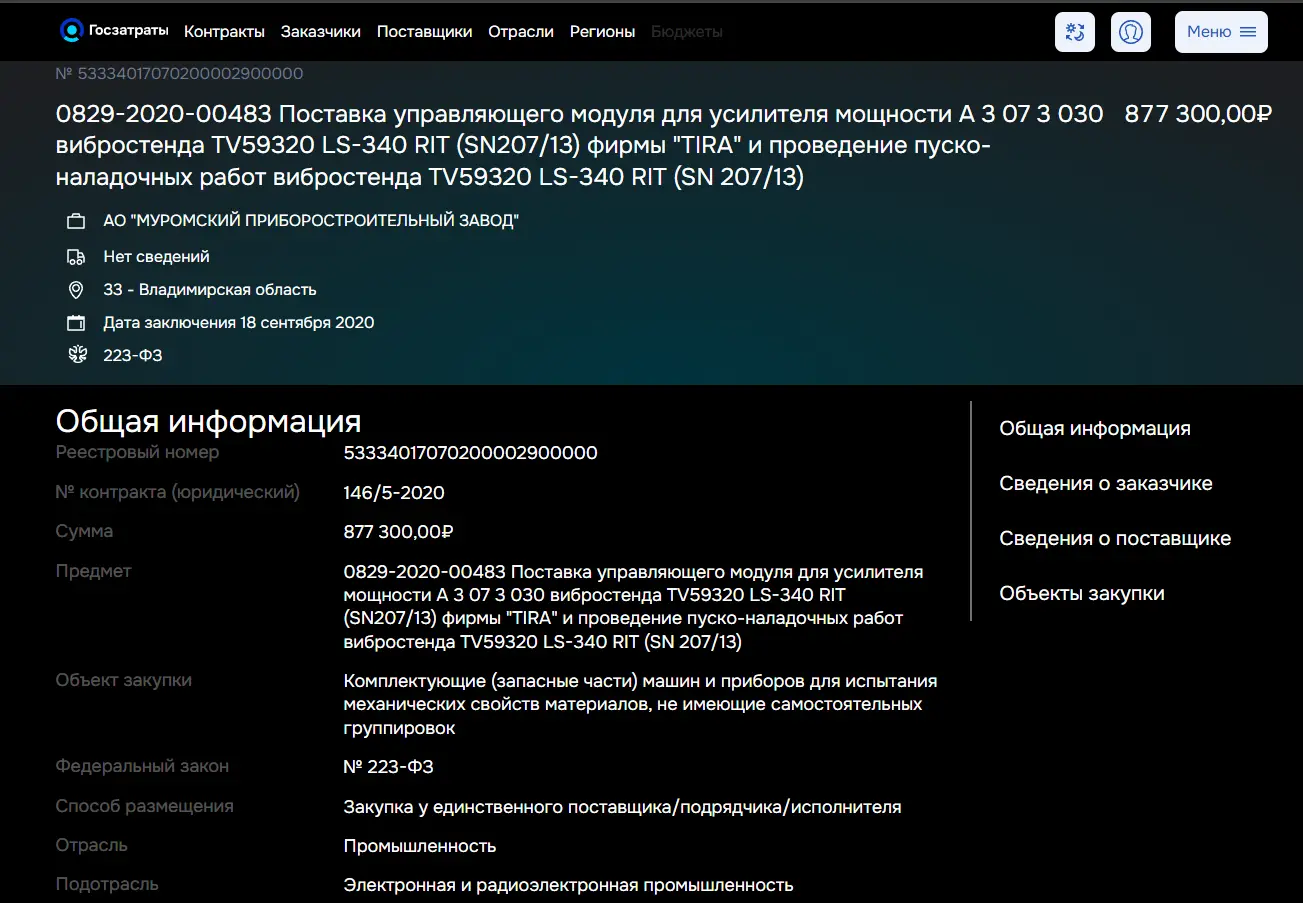Screen dimensions: 1303x903
Task: Click the "Нет сведений" supplier text
Action: [x=157, y=257]
